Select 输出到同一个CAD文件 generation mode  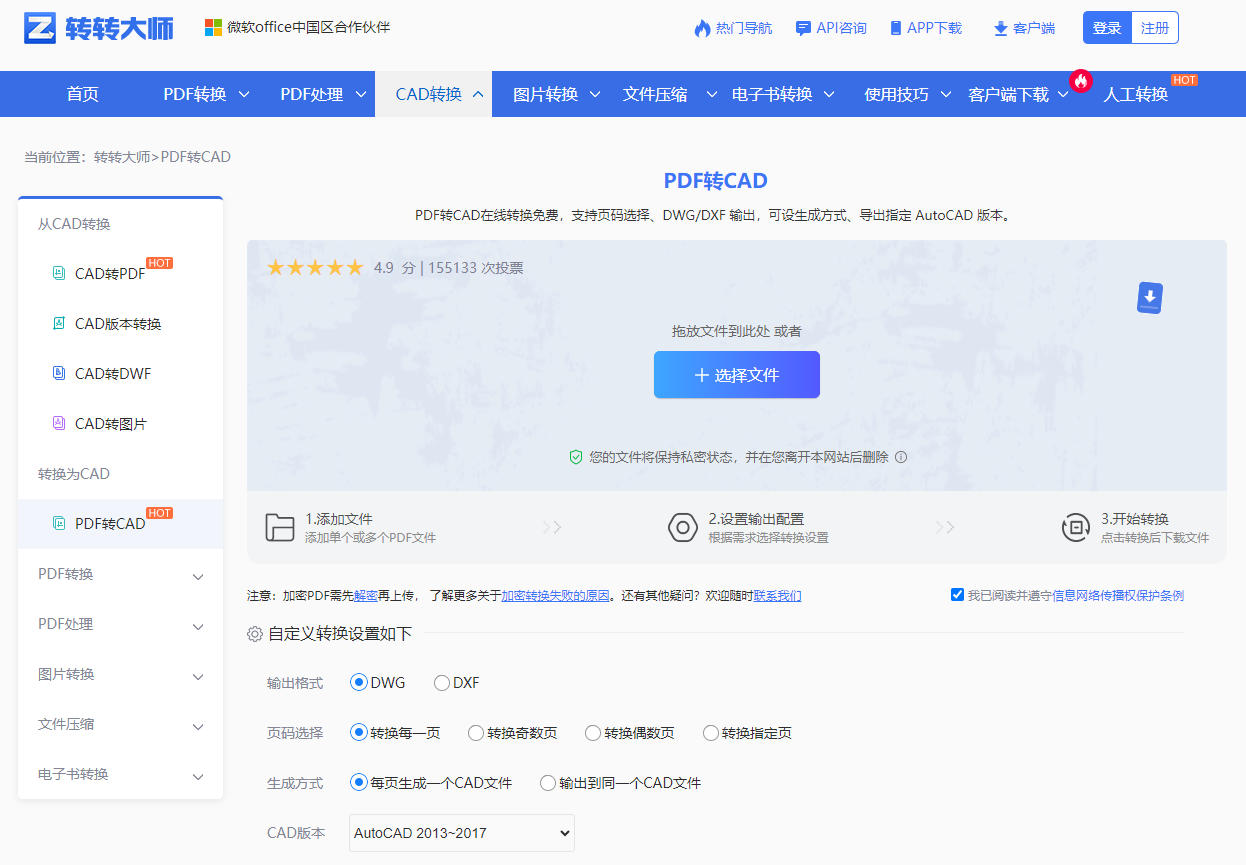click(x=548, y=783)
